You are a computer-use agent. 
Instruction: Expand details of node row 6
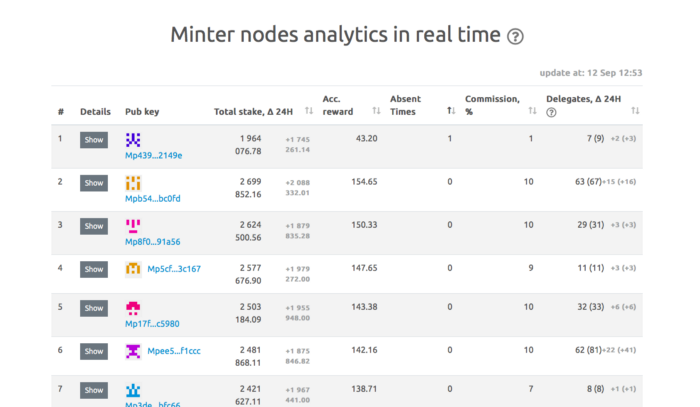(94, 351)
